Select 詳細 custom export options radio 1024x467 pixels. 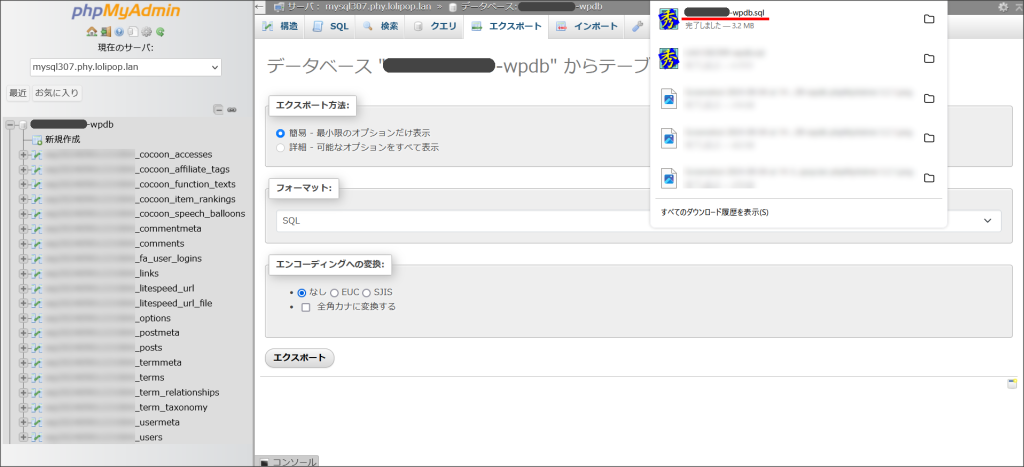[281, 148]
